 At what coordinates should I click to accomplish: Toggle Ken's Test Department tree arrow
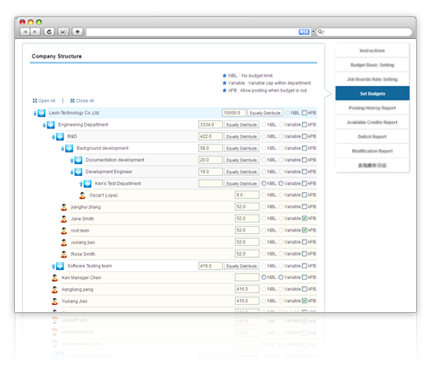tap(81, 184)
